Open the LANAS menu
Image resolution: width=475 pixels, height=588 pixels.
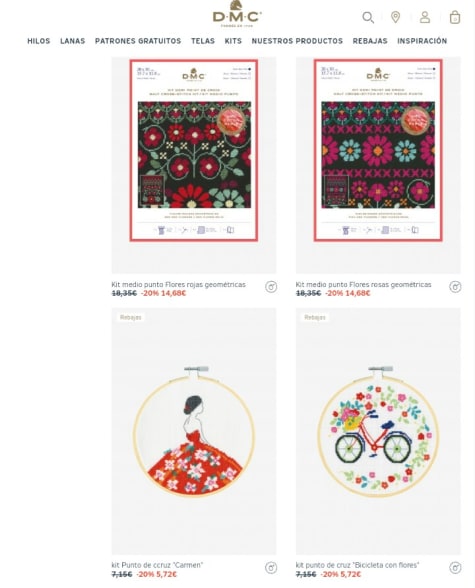point(72,41)
